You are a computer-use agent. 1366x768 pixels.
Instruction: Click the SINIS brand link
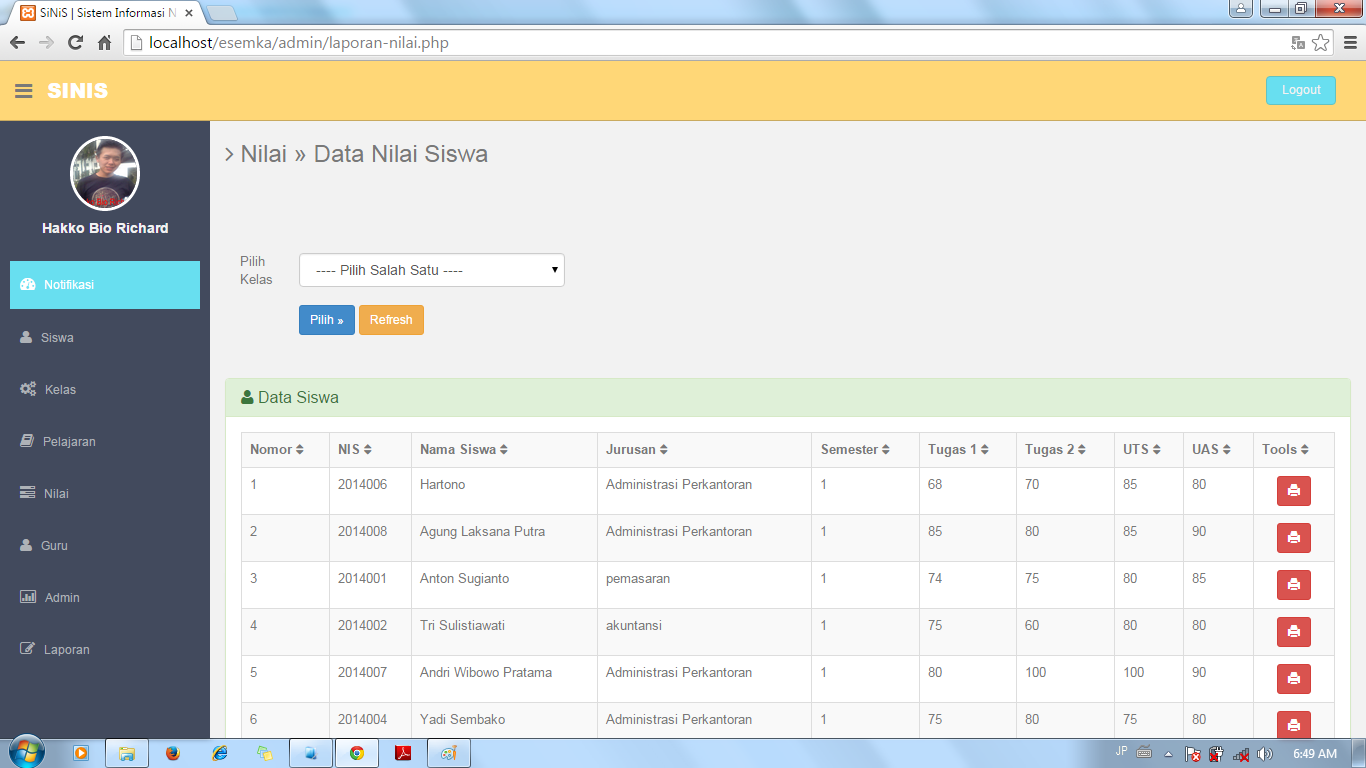click(78, 91)
